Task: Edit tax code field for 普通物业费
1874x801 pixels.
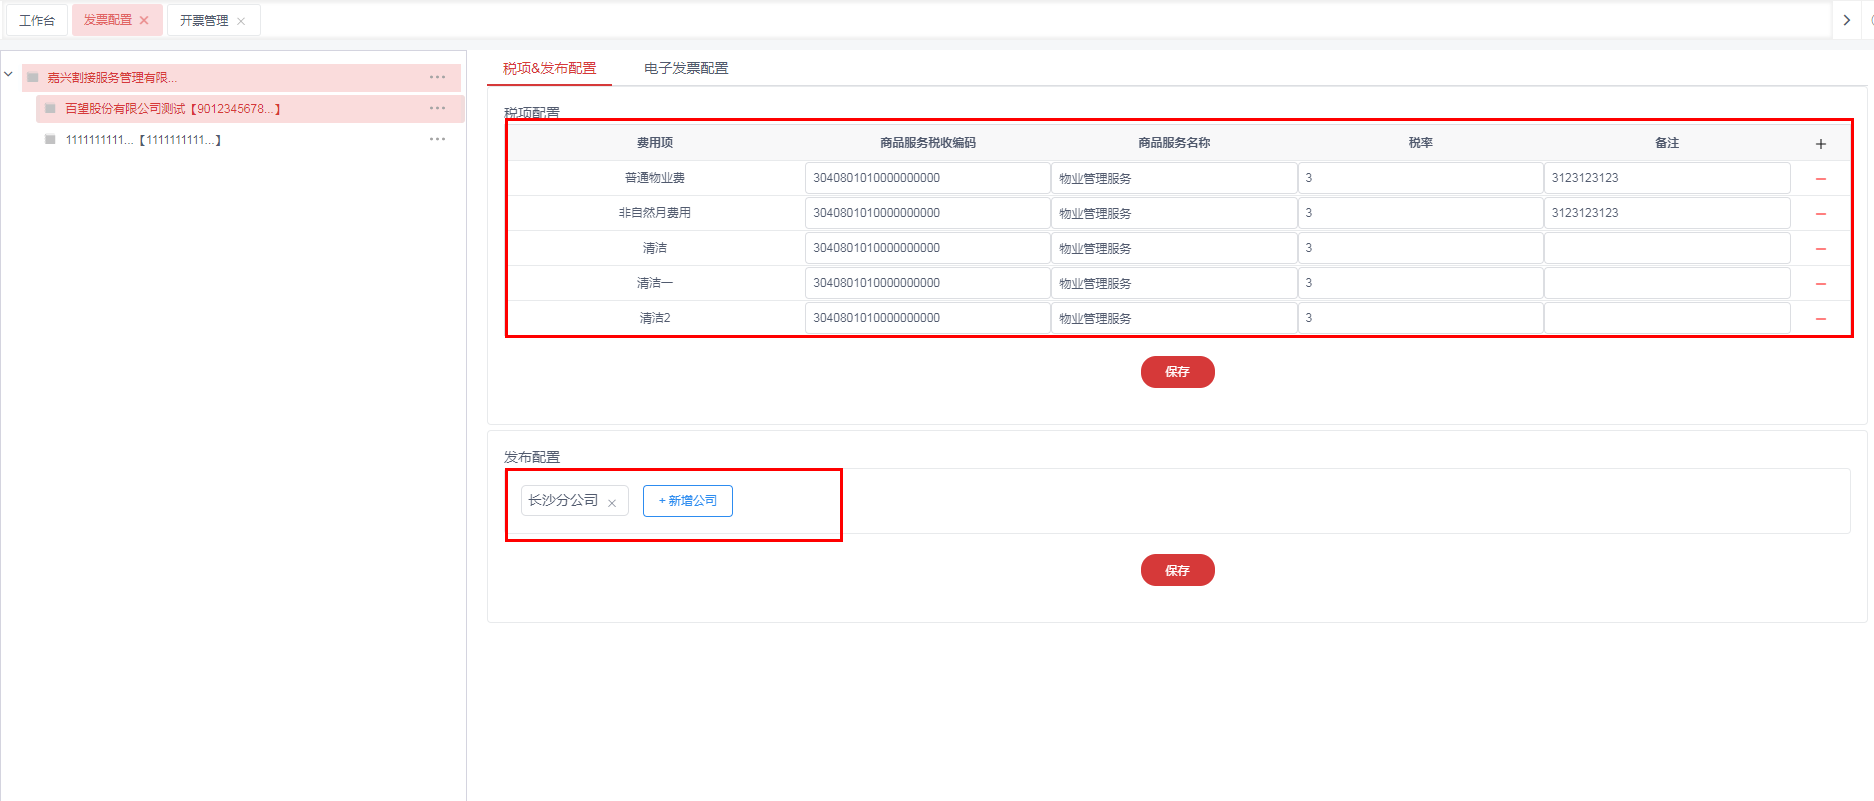Action: tap(927, 178)
